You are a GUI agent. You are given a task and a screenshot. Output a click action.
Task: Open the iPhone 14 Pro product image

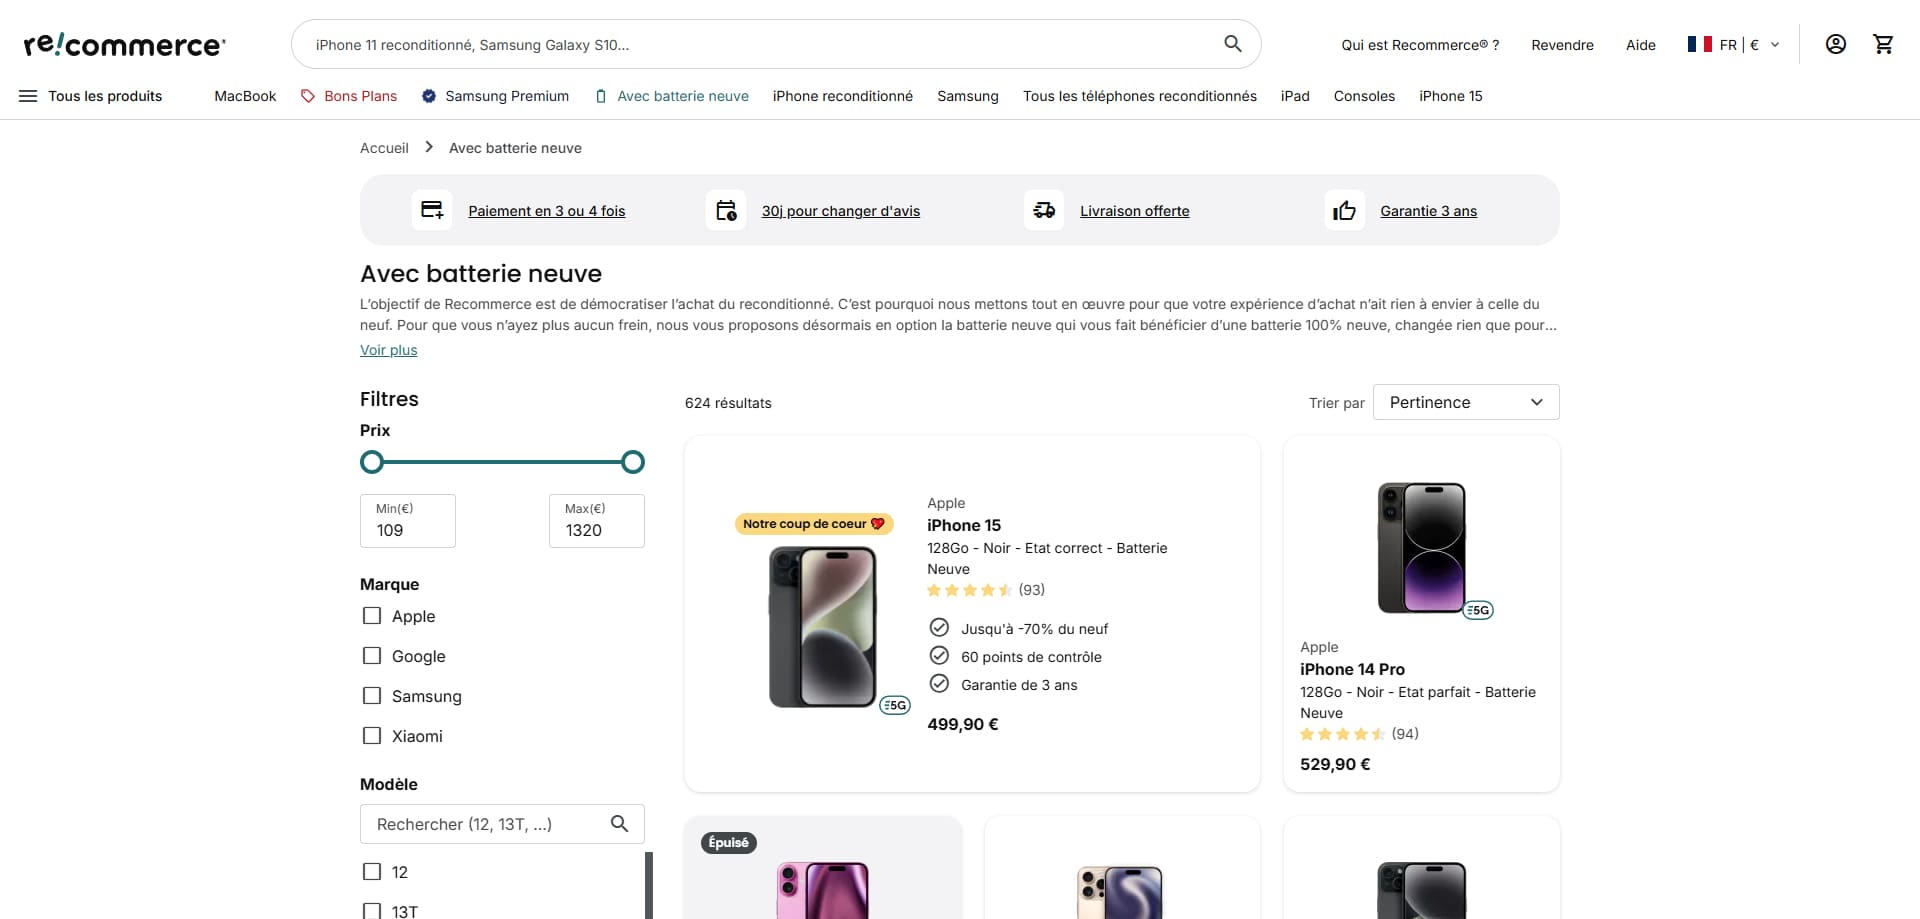point(1421,548)
